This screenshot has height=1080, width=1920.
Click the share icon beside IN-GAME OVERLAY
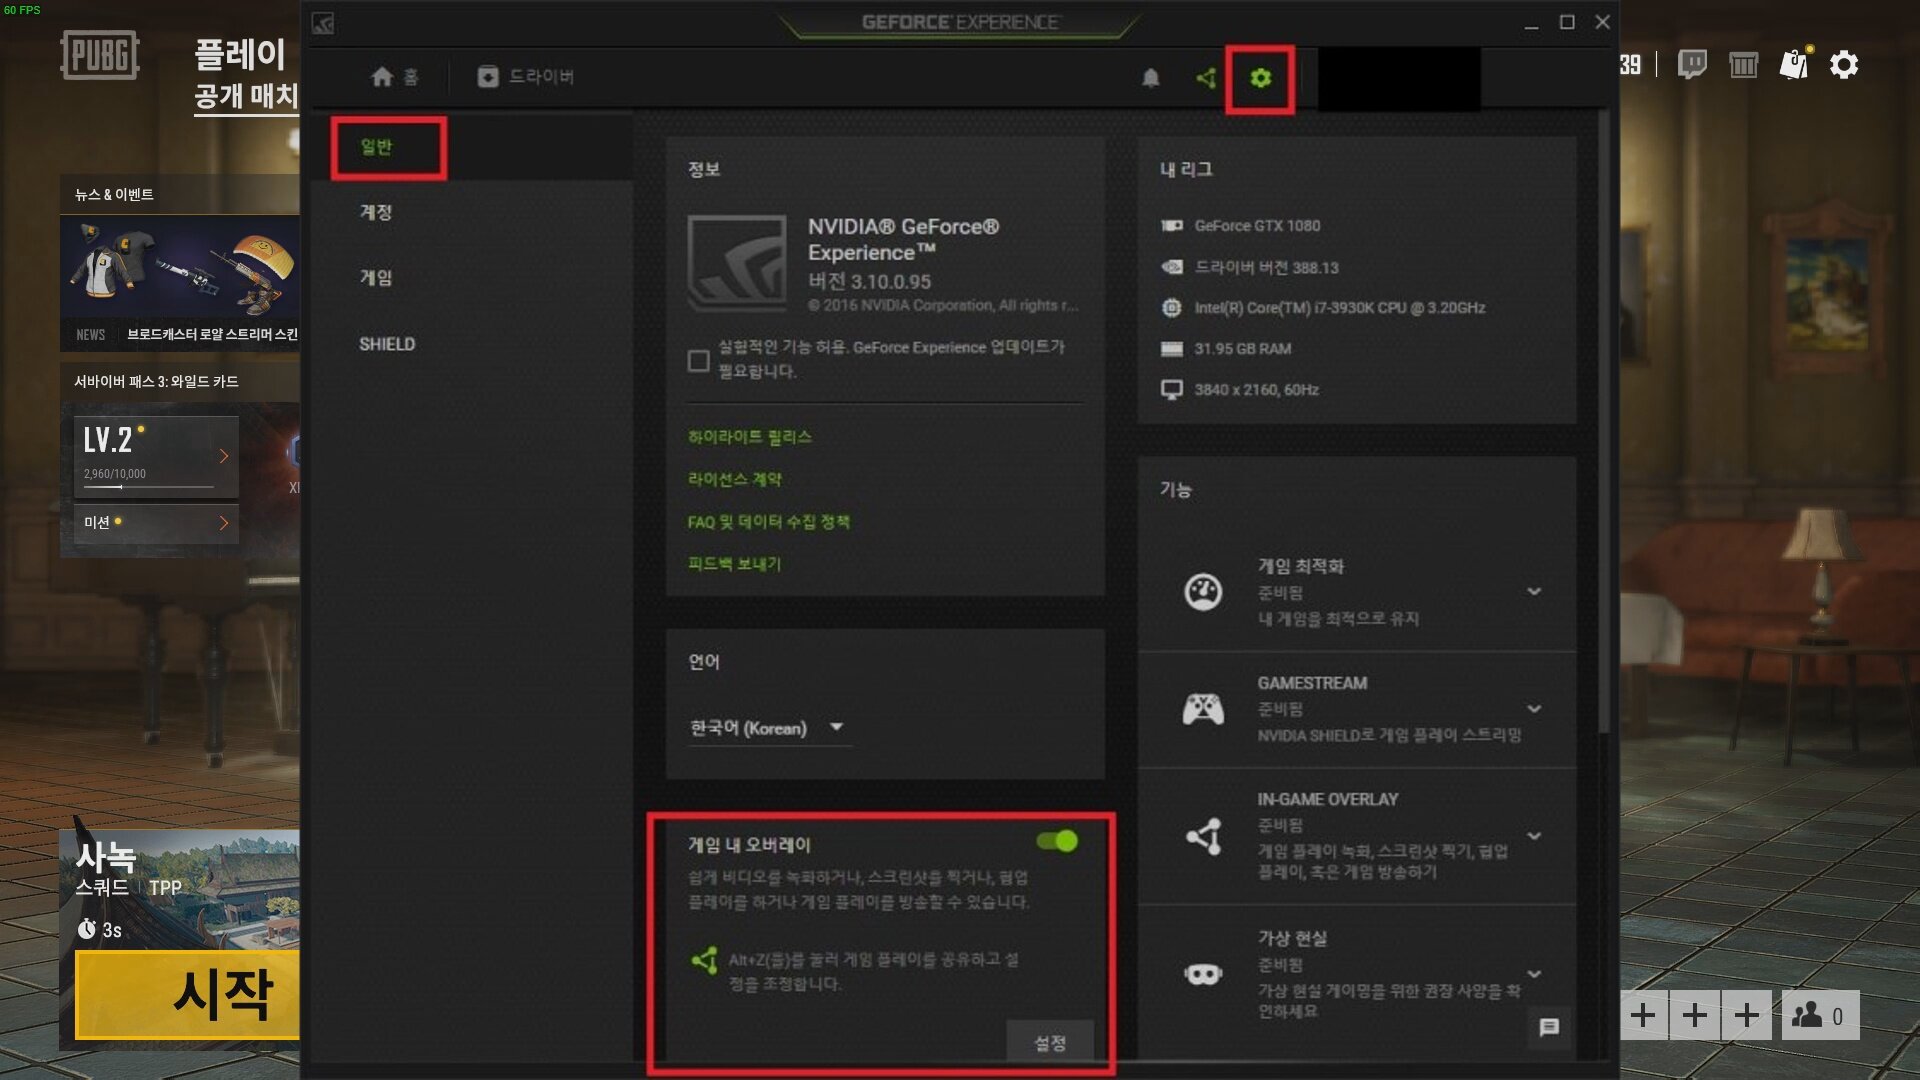click(1204, 836)
